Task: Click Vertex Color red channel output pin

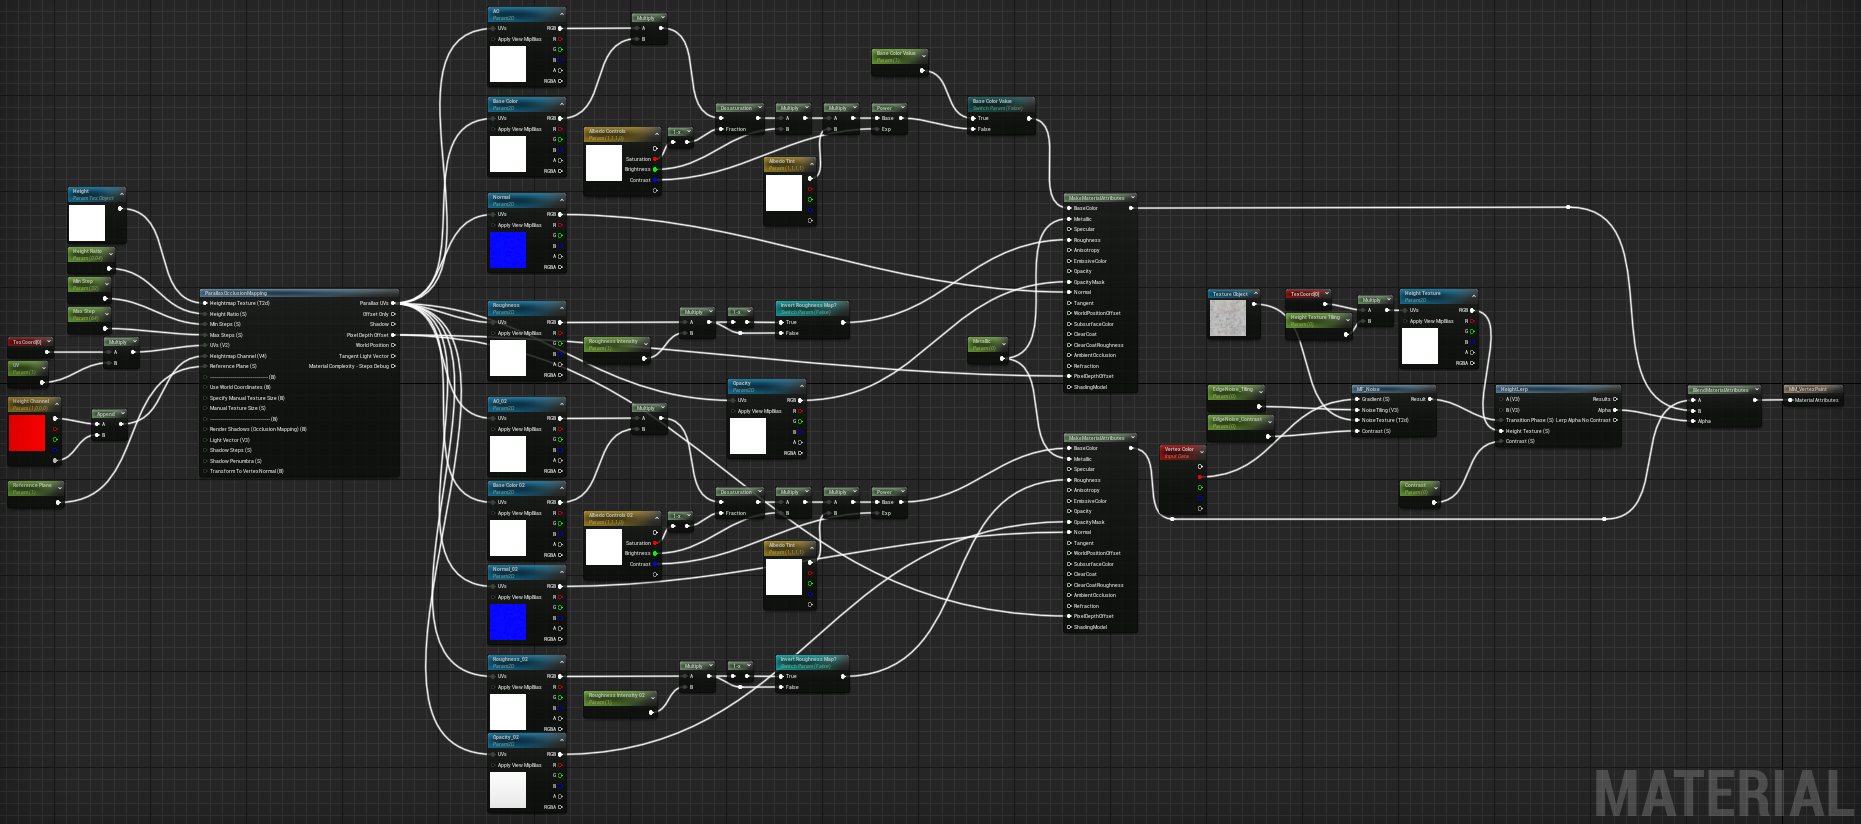Action: coord(1200,477)
